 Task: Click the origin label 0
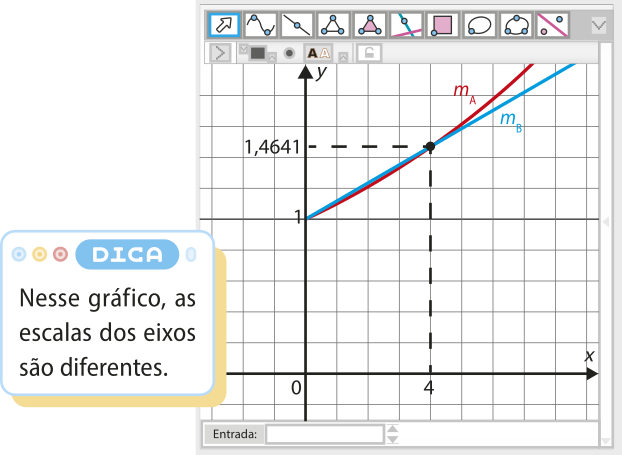click(296, 388)
